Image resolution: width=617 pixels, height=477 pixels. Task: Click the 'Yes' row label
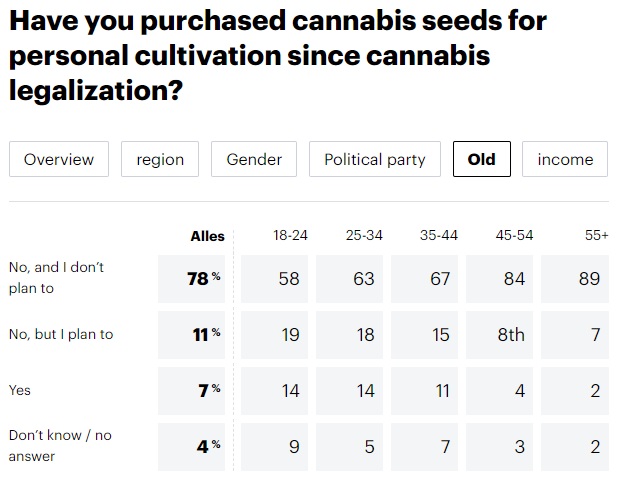pyautogui.click(x=20, y=390)
